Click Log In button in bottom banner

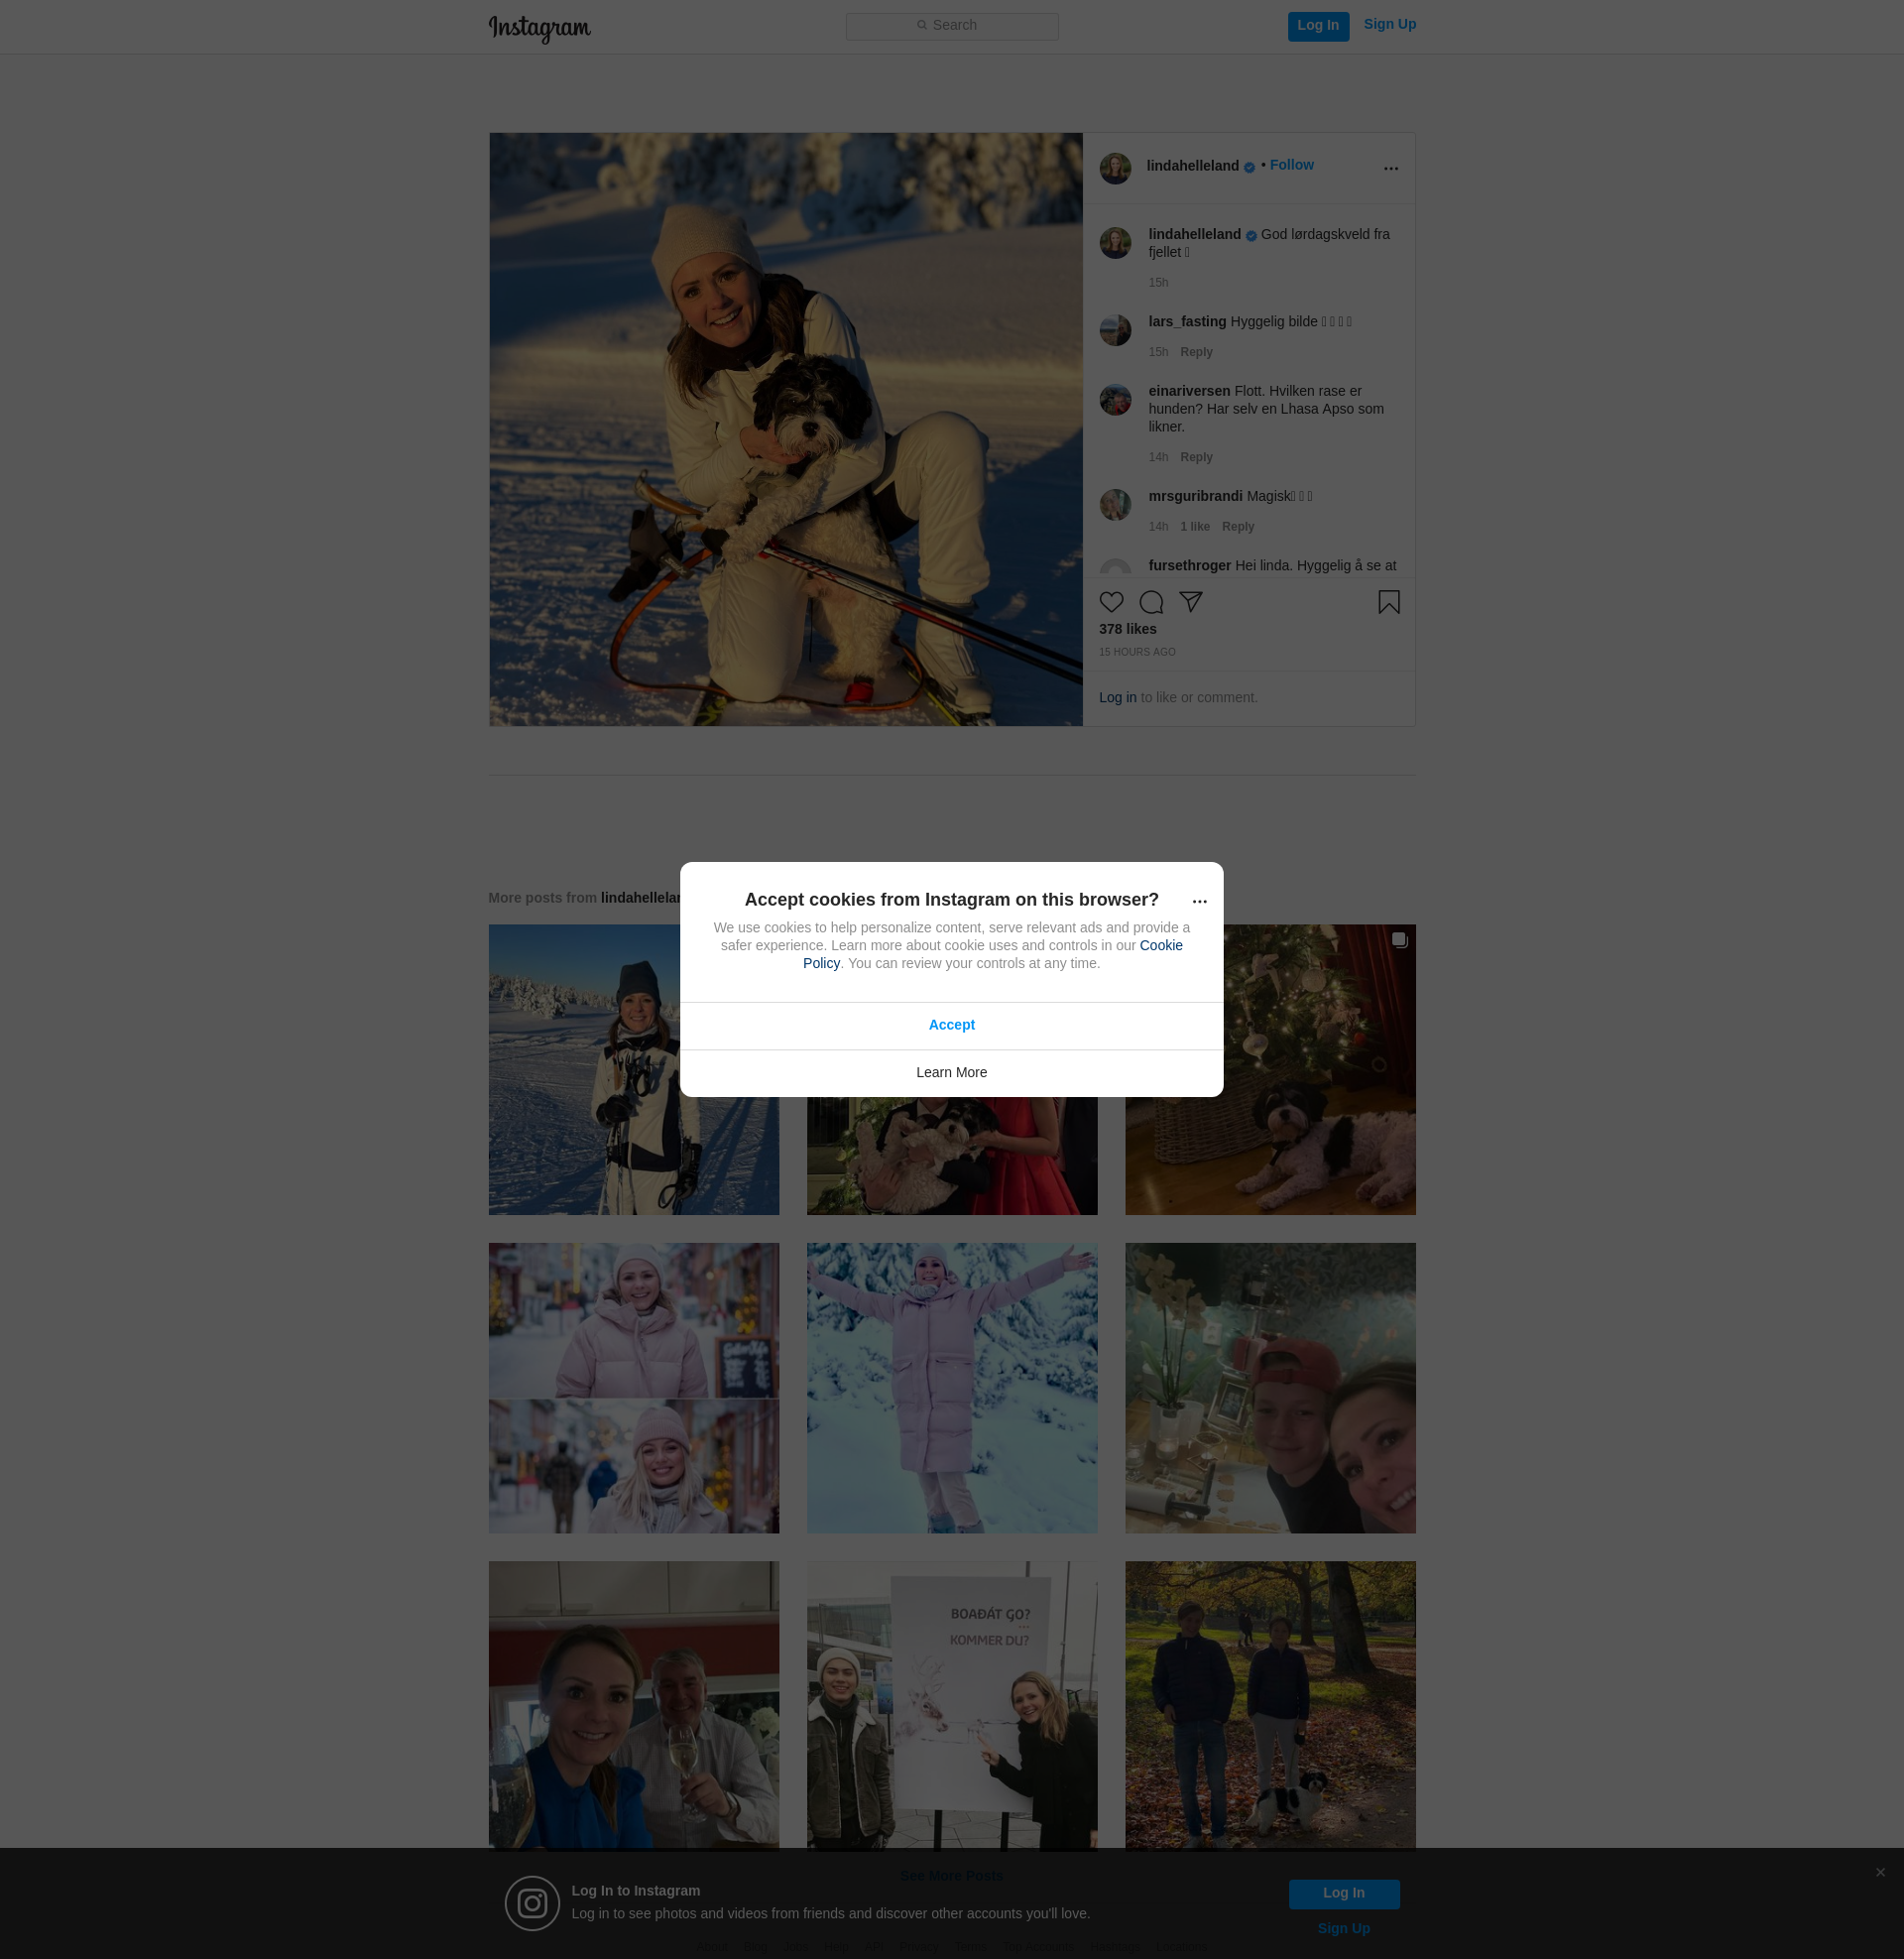pyautogui.click(x=1343, y=1894)
